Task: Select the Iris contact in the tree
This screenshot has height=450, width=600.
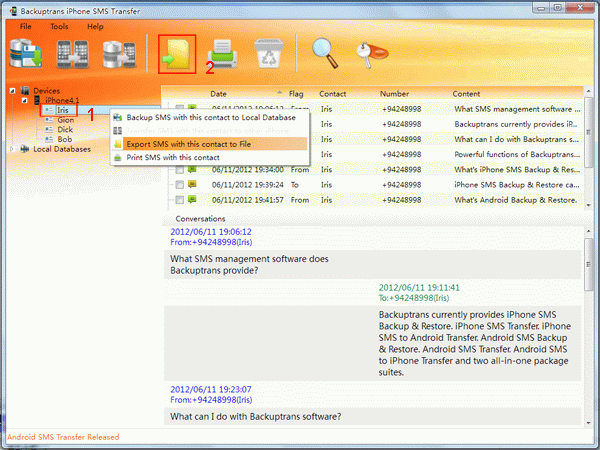Action: pos(63,110)
